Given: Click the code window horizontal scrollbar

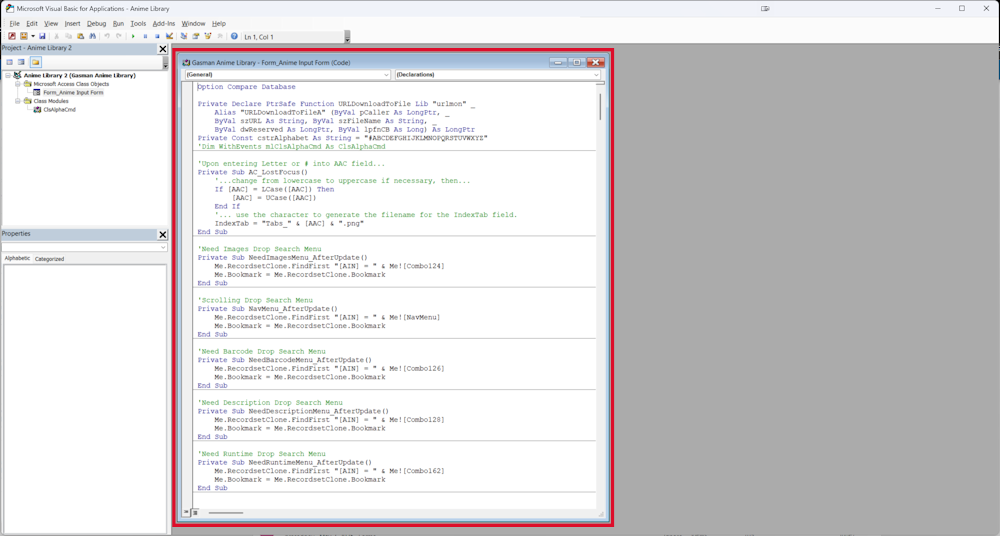Looking at the screenshot, I should click(x=225, y=512).
